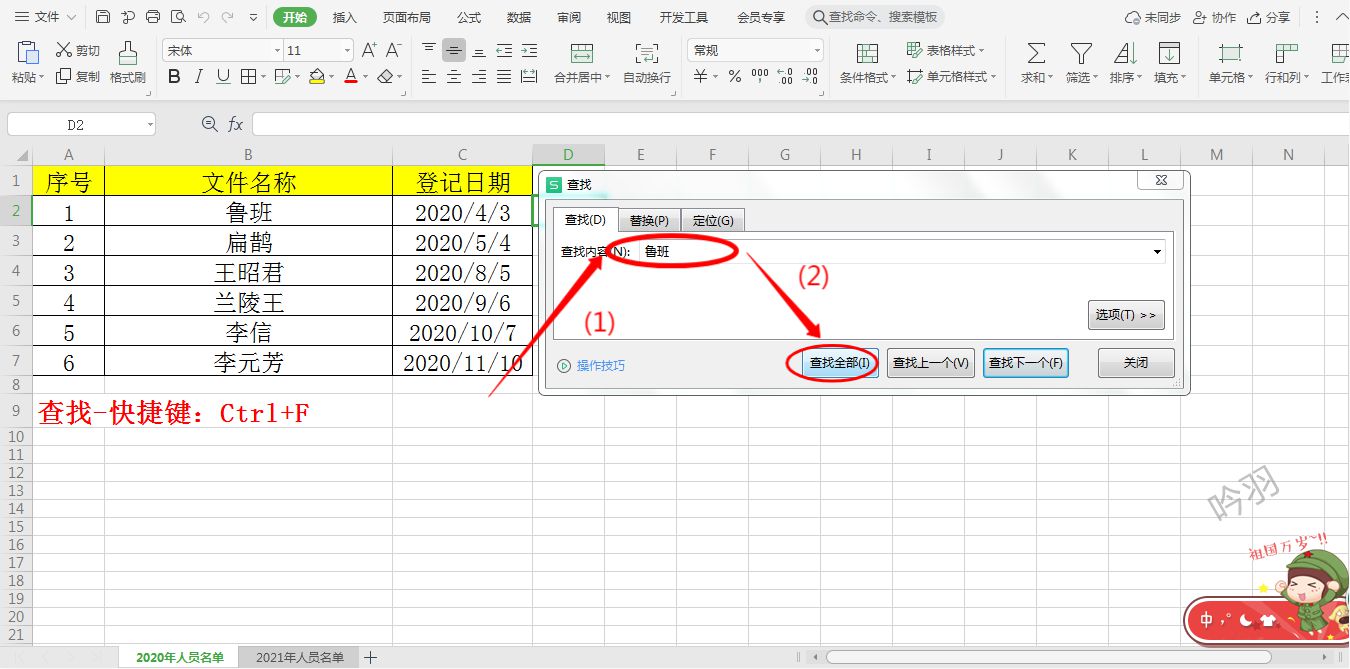Click the cell borders icon
Image resolution: width=1350 pixels, height=669 pixels.
click(246, 76)
